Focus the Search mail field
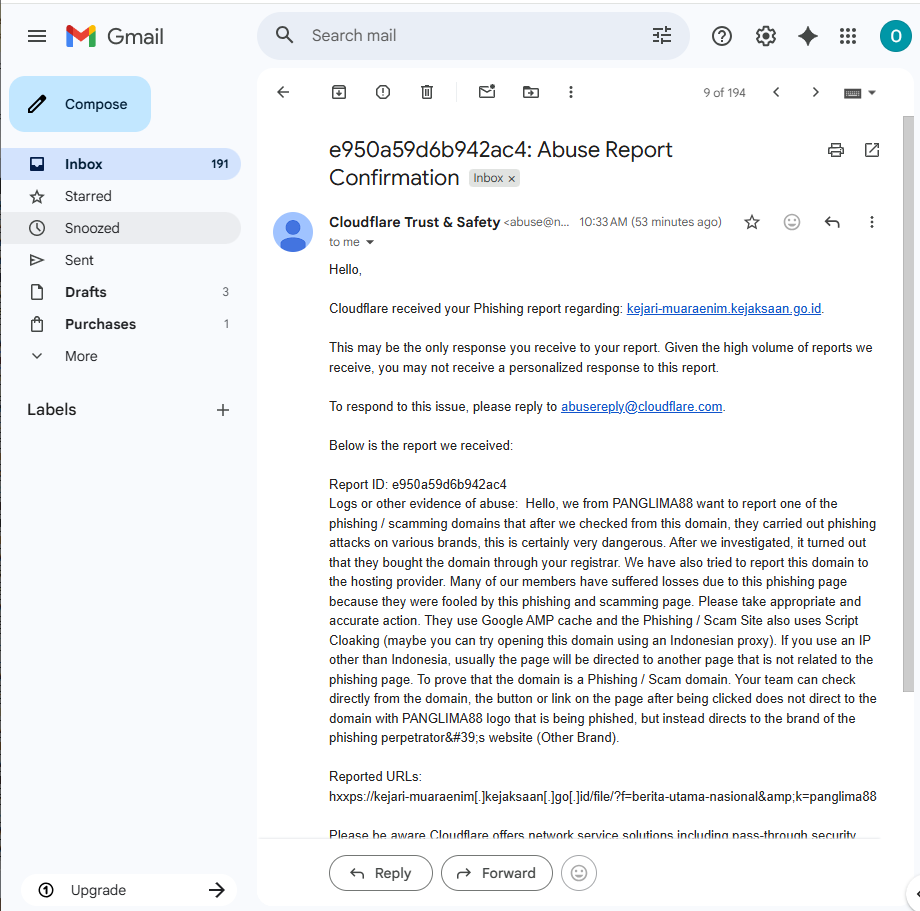This screenshot has width=920, height=911. click(473, 36)
